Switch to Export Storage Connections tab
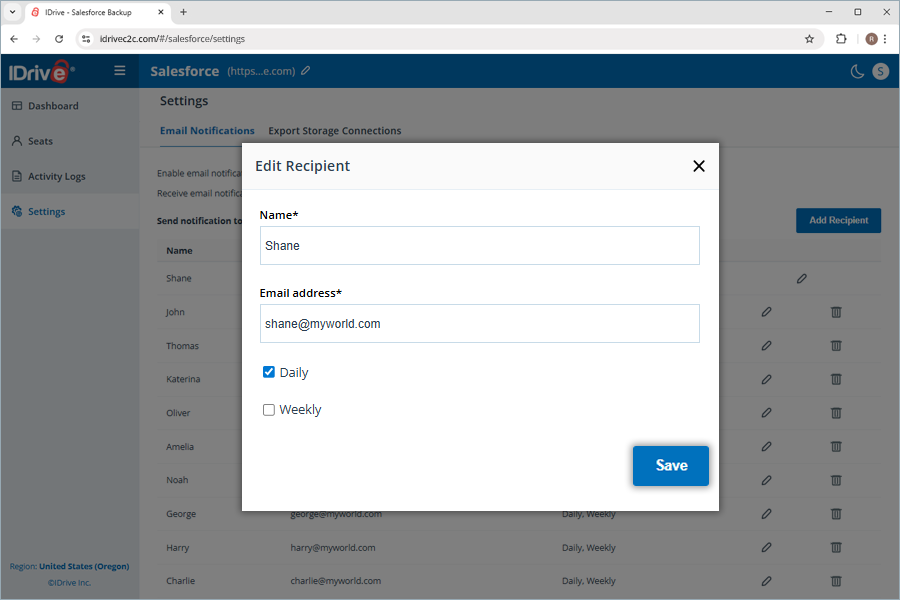This screenshot has width=900, height=600. point(335,131)
